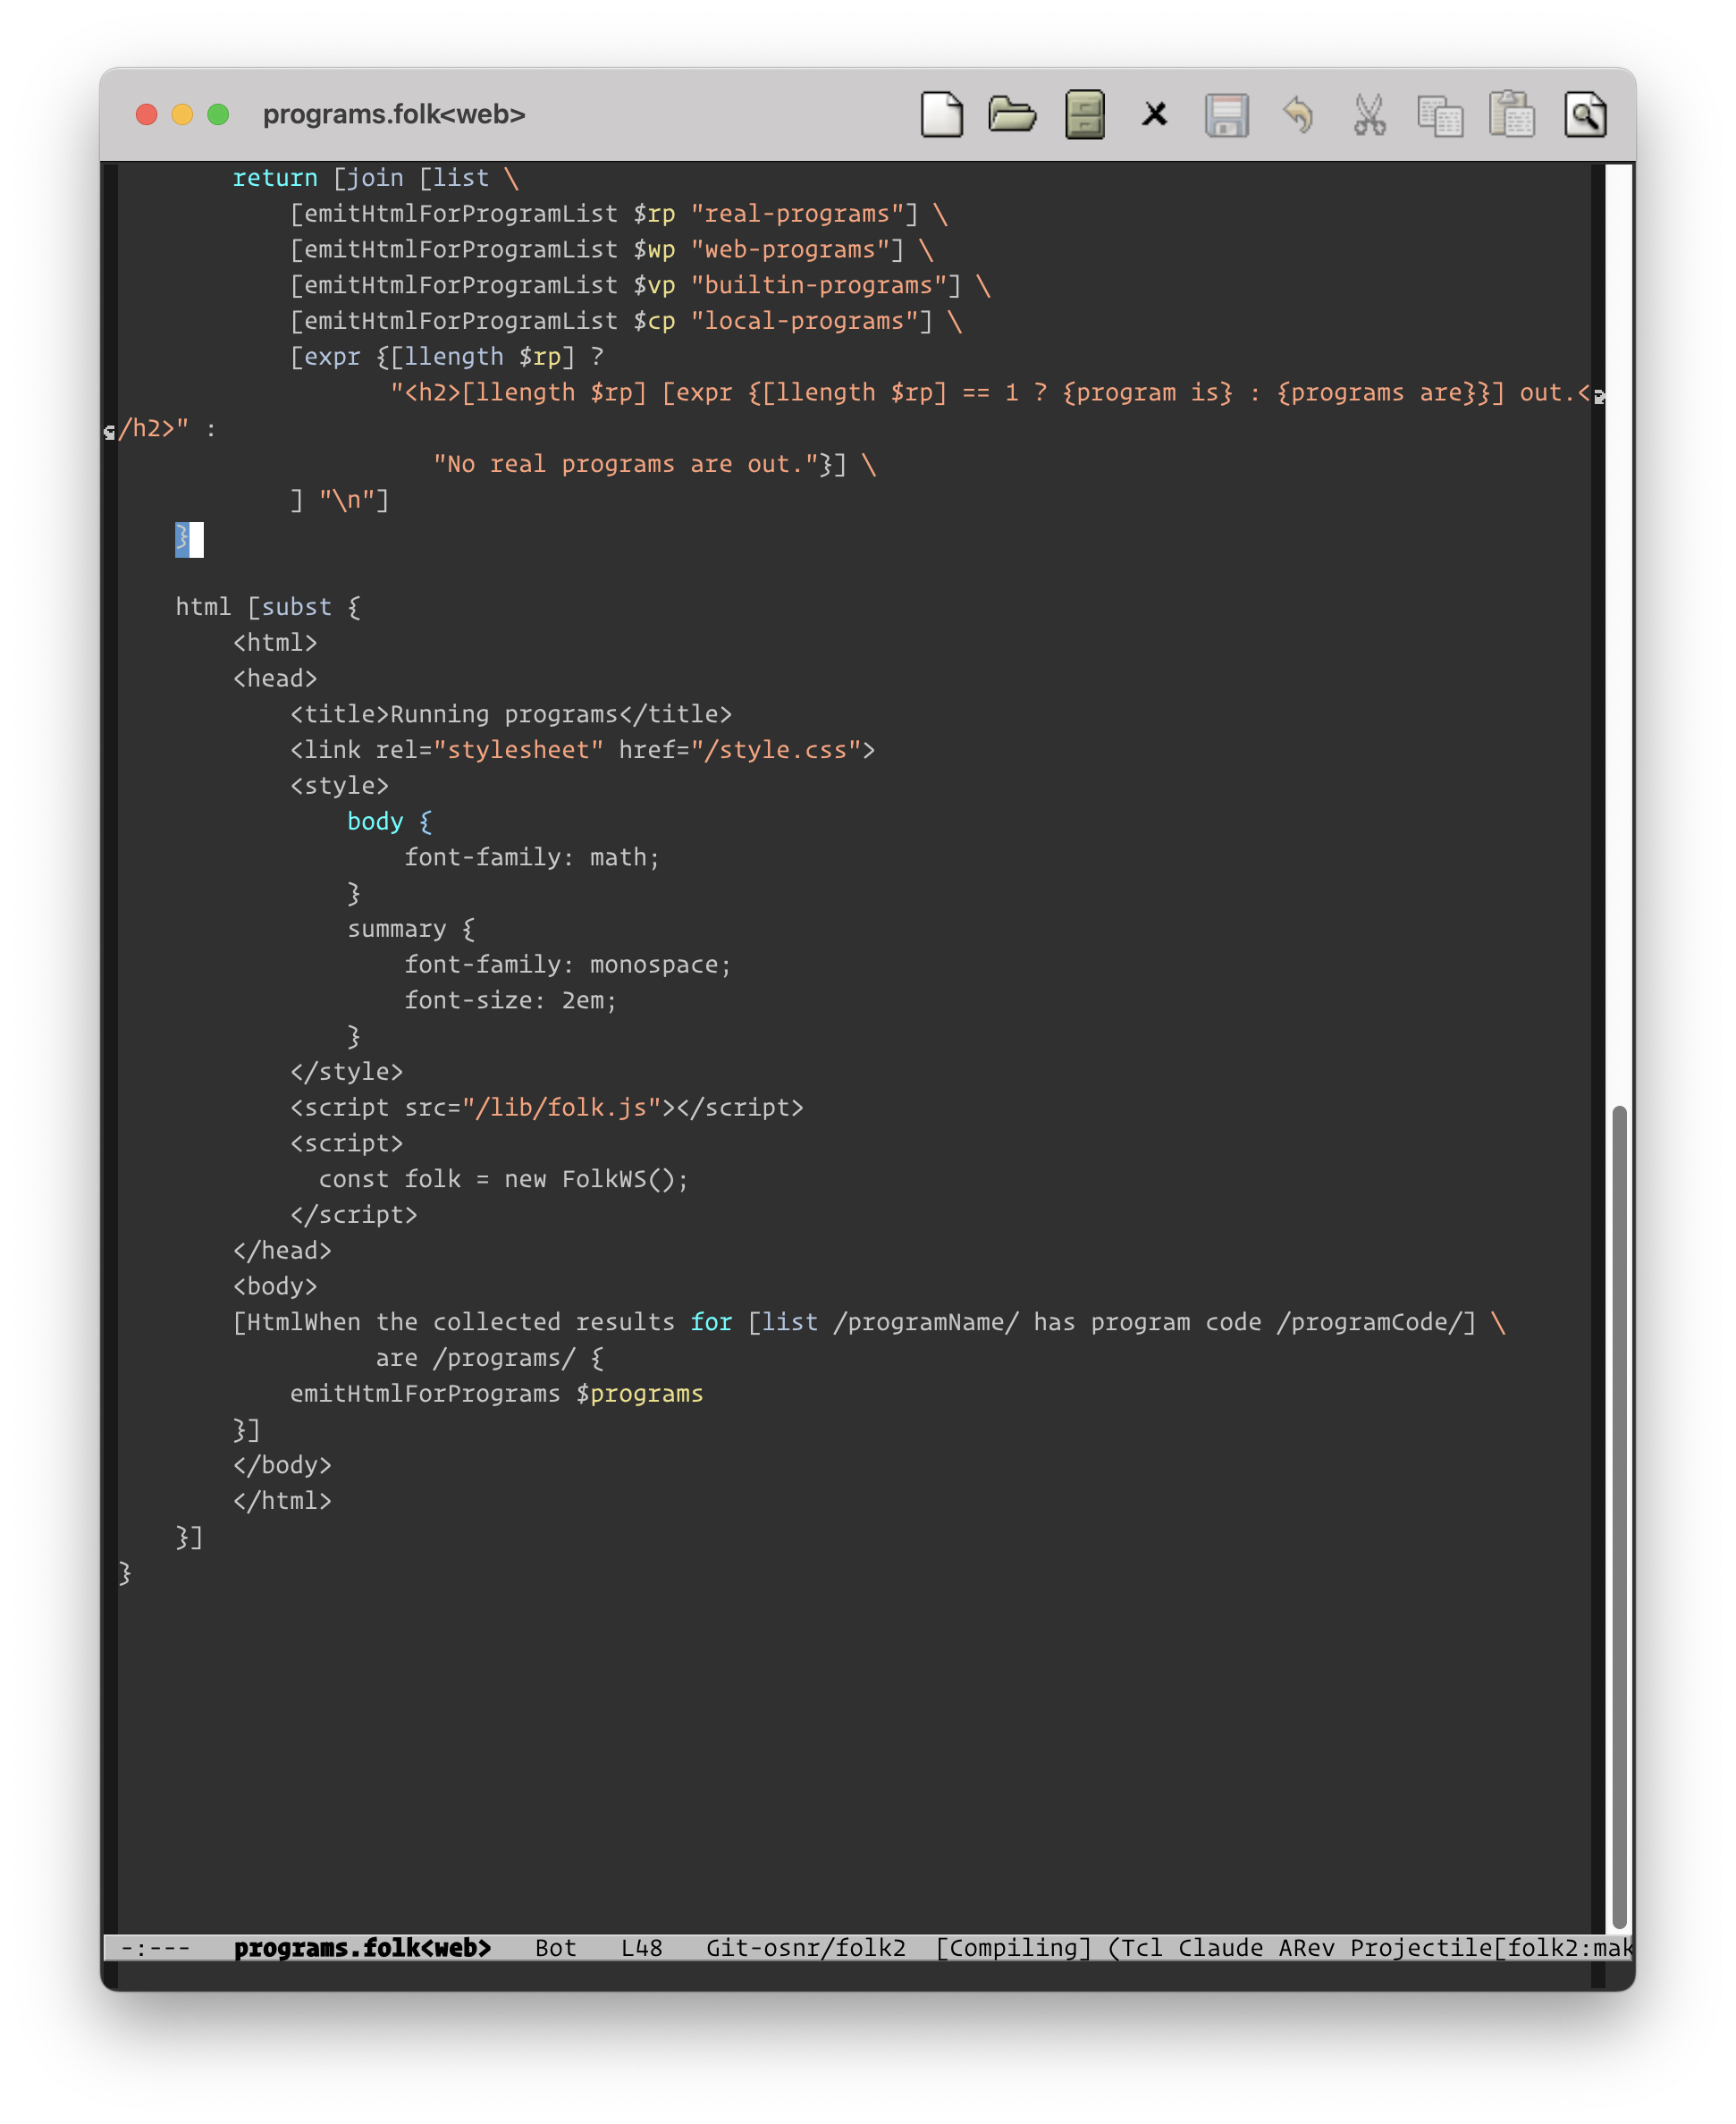Screen dimensions: 1736x2124
Task: Place cursor on 'emitHtmlForPrograms $programs' line
Action: pos(496,1394)
